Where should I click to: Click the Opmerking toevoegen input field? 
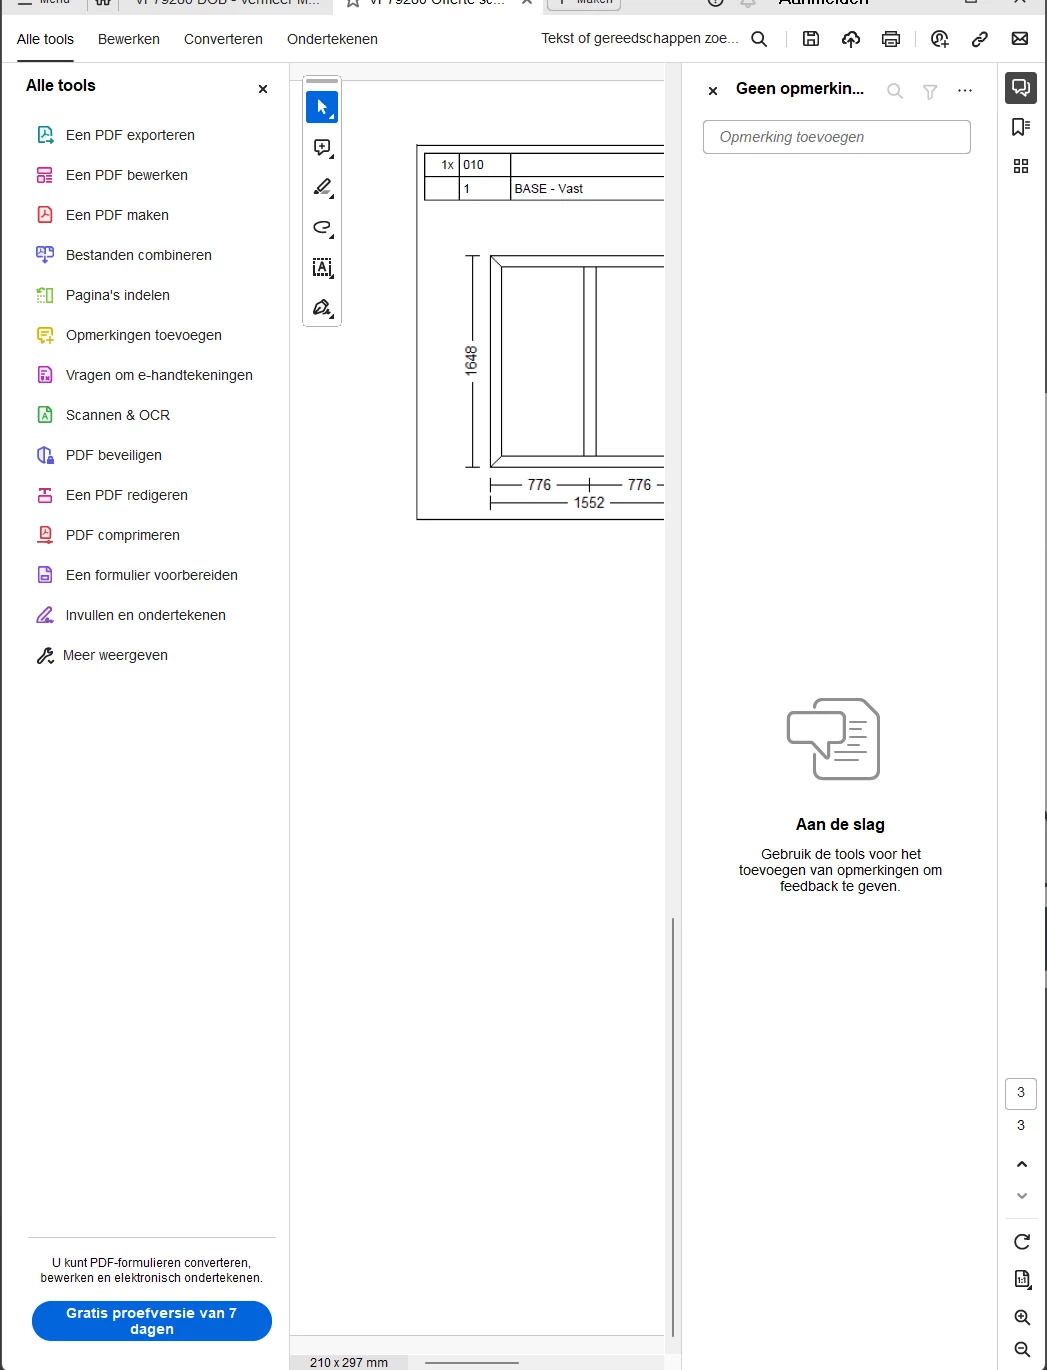pos(837,137)
